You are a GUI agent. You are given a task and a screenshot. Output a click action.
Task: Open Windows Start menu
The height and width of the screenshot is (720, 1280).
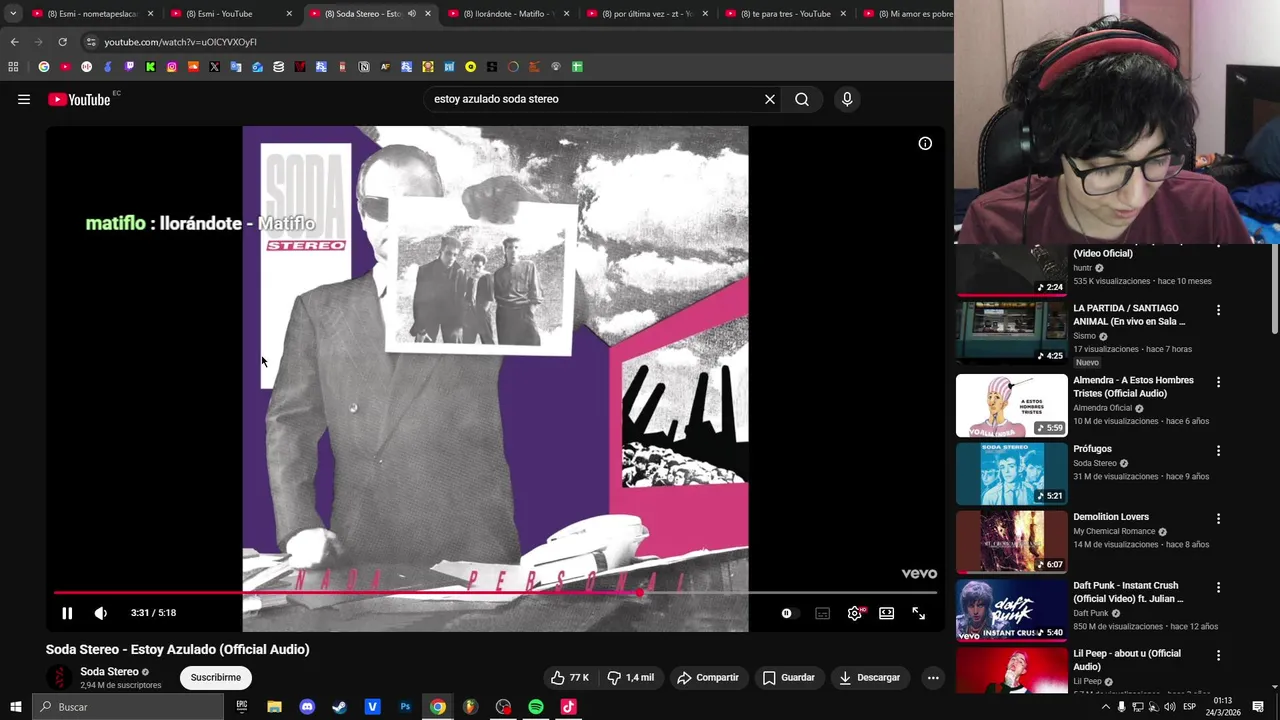click(x=15, y=707)
